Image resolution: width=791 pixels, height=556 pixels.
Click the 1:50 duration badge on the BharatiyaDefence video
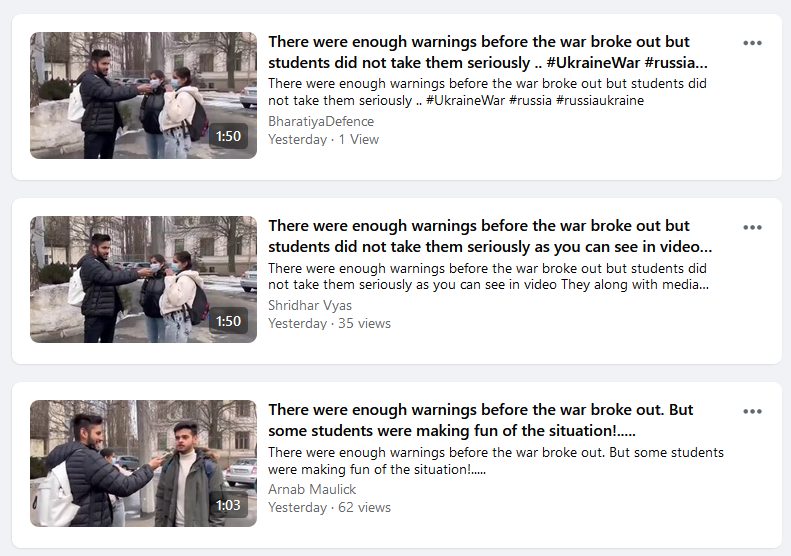tap(228, 137)
